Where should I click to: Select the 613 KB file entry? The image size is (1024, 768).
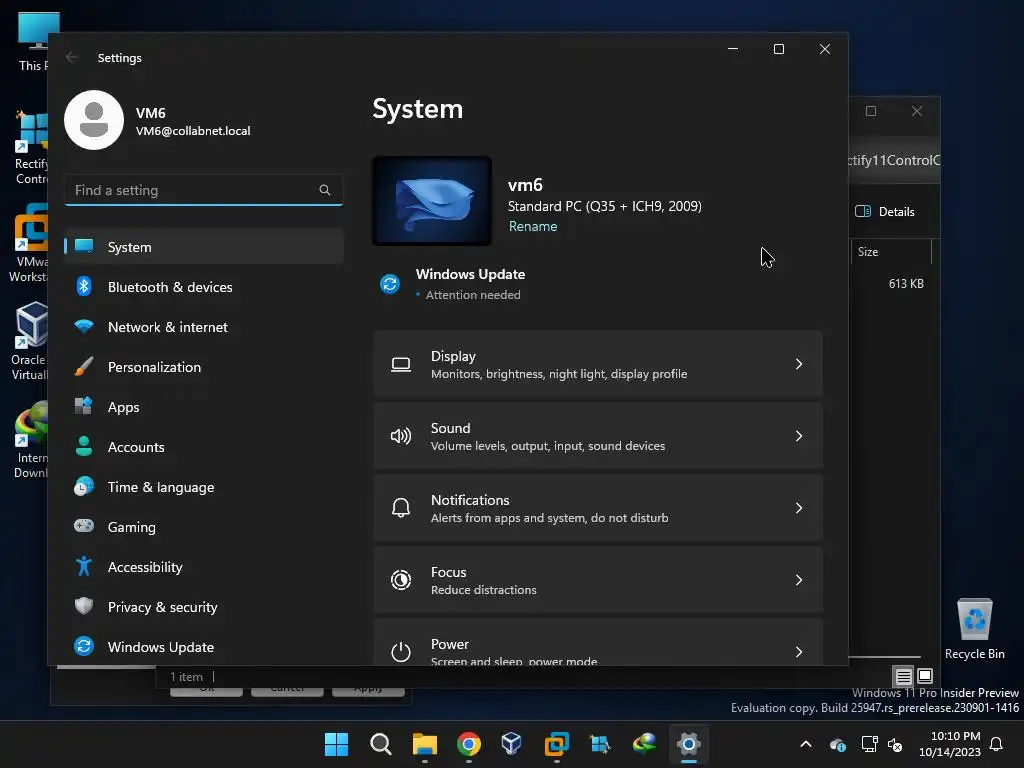[906, 283]
